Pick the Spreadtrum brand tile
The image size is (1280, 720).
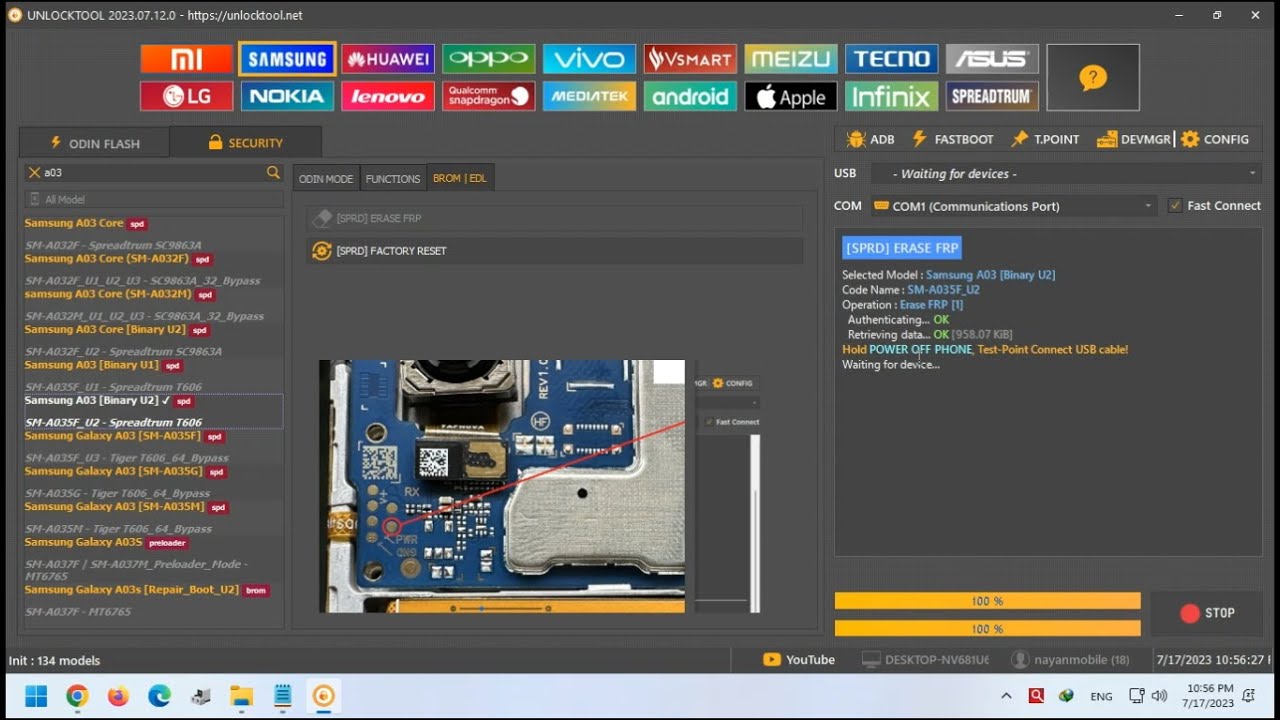tap(992, 96)
